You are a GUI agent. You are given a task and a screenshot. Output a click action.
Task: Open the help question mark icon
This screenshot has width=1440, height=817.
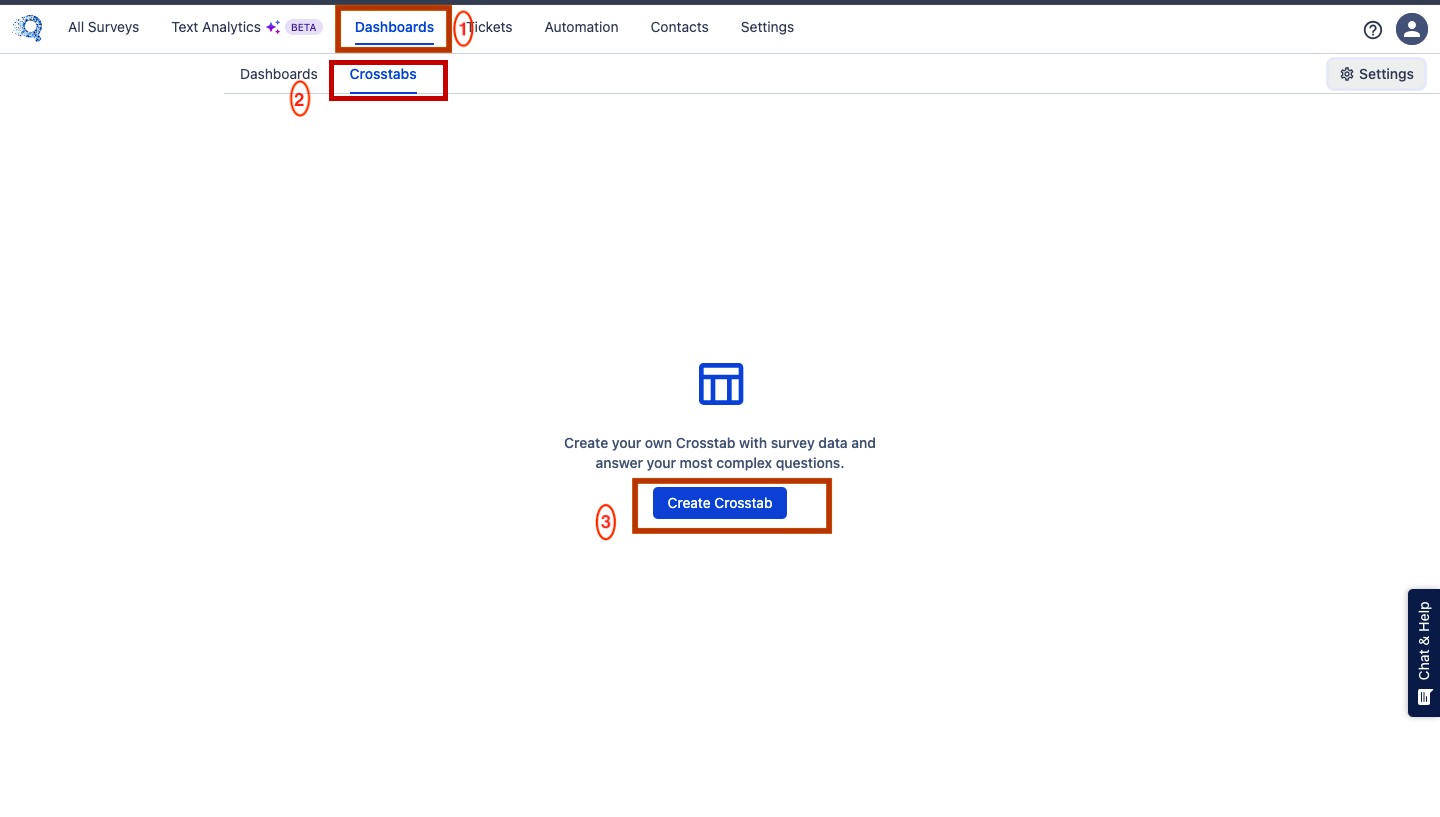(1373, 30)
